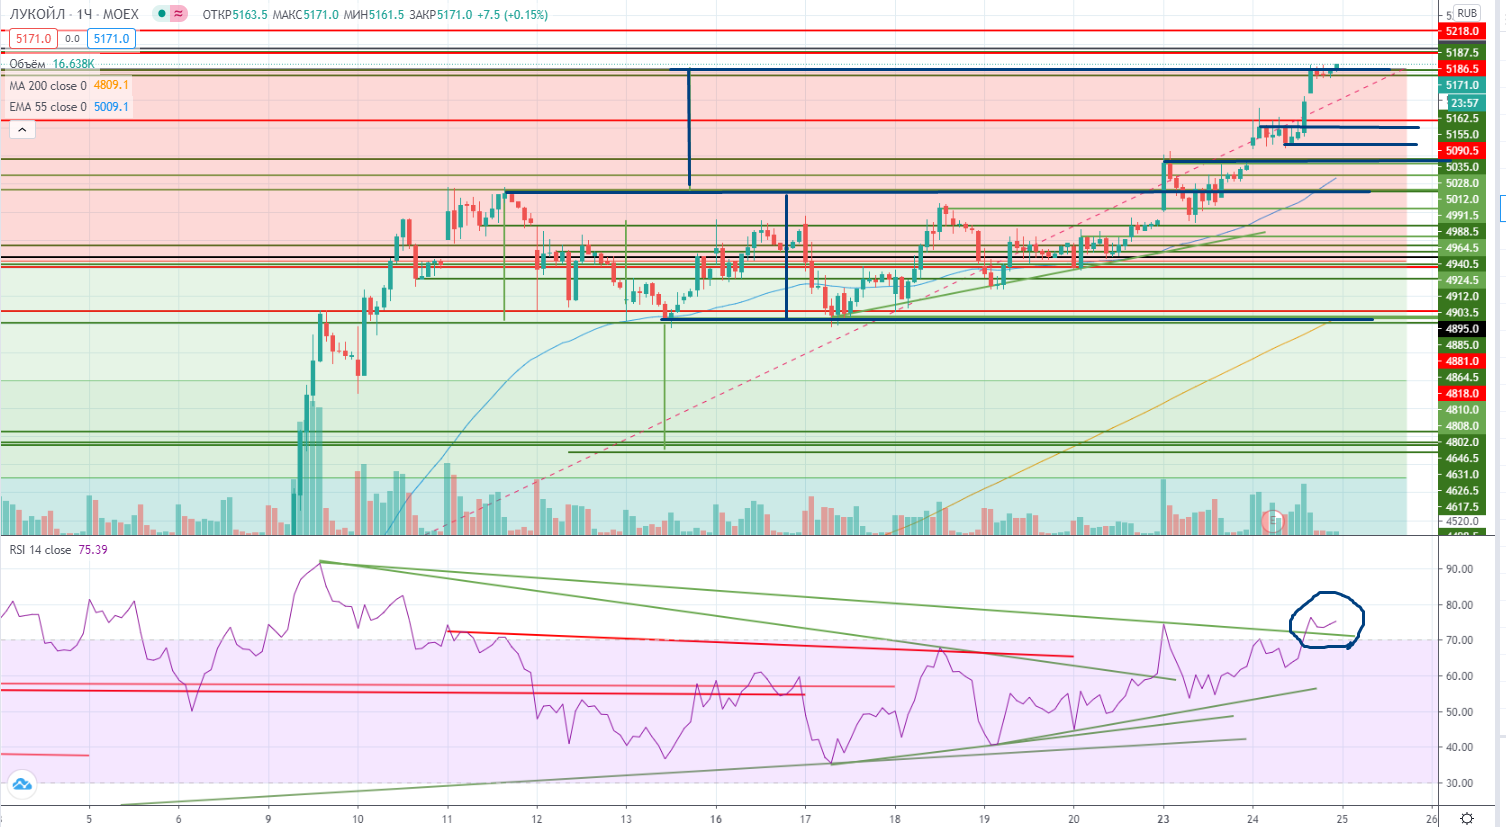Click the black 4895.0 price label
The width and height of the screenshot is (1506, 827).
pos(1462,329)
